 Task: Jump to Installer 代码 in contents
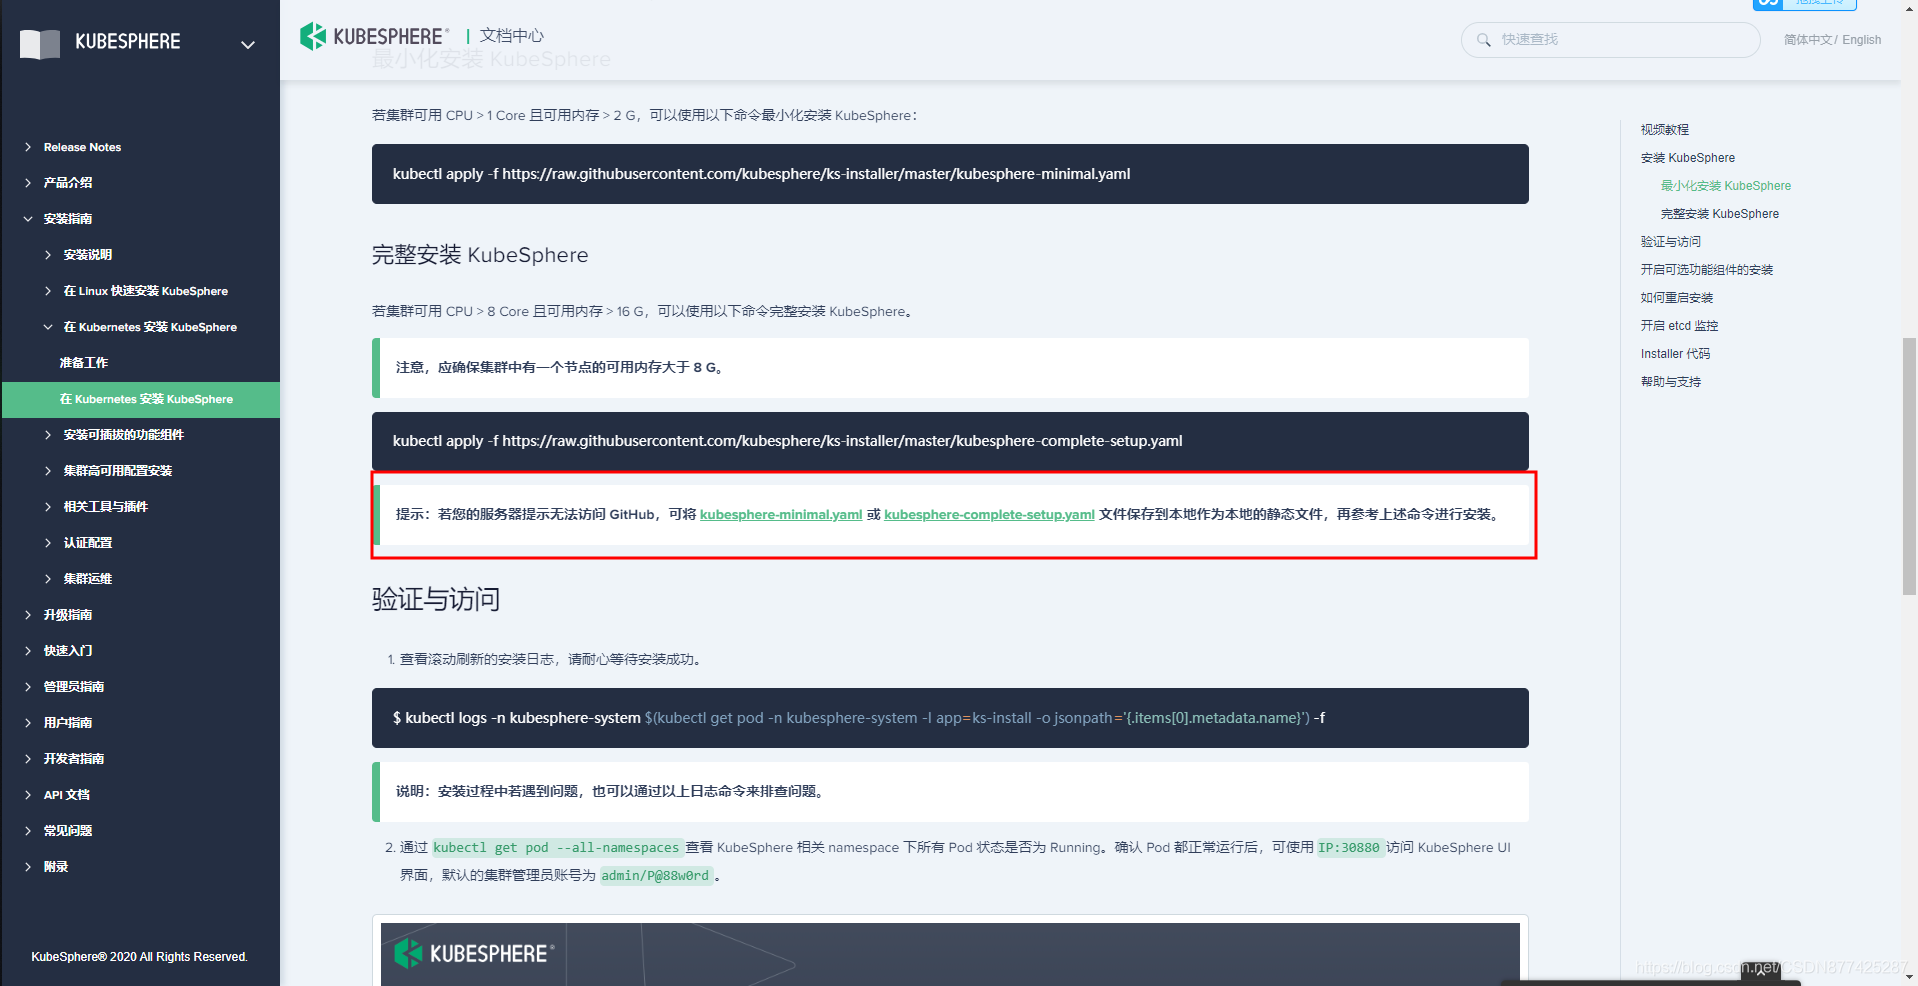pyautogui.click(x=1676, y=354)
